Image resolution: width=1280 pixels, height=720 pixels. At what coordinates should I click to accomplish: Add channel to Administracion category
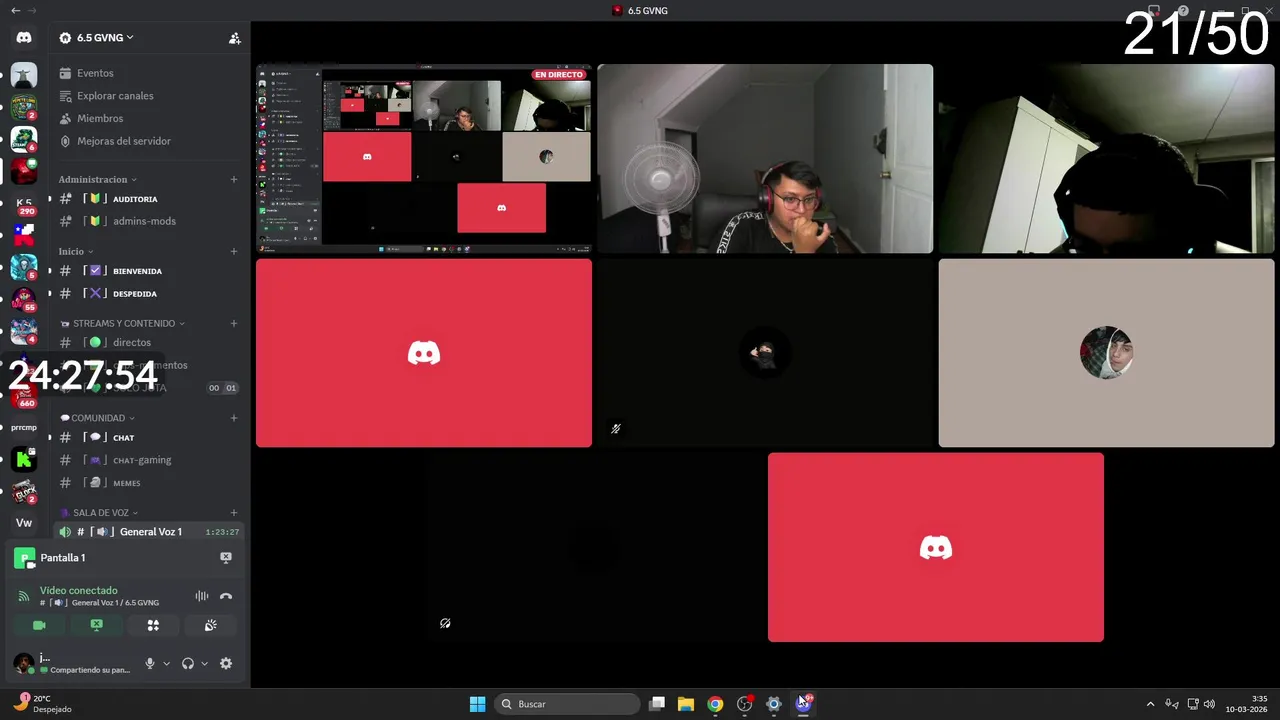[234, 179]
